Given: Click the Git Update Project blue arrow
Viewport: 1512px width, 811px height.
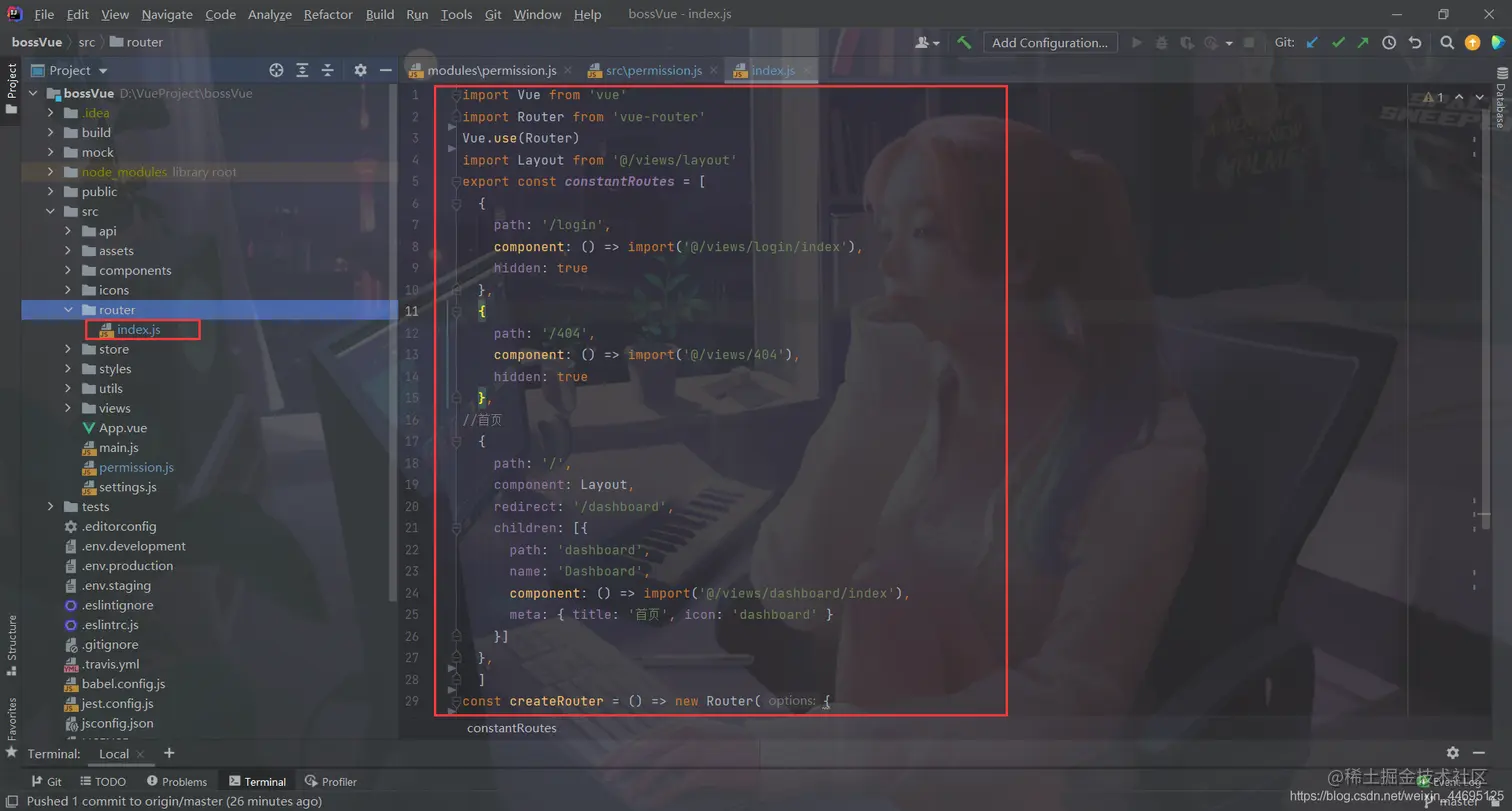Looking at the screenshot, I should pos(1313,43).
